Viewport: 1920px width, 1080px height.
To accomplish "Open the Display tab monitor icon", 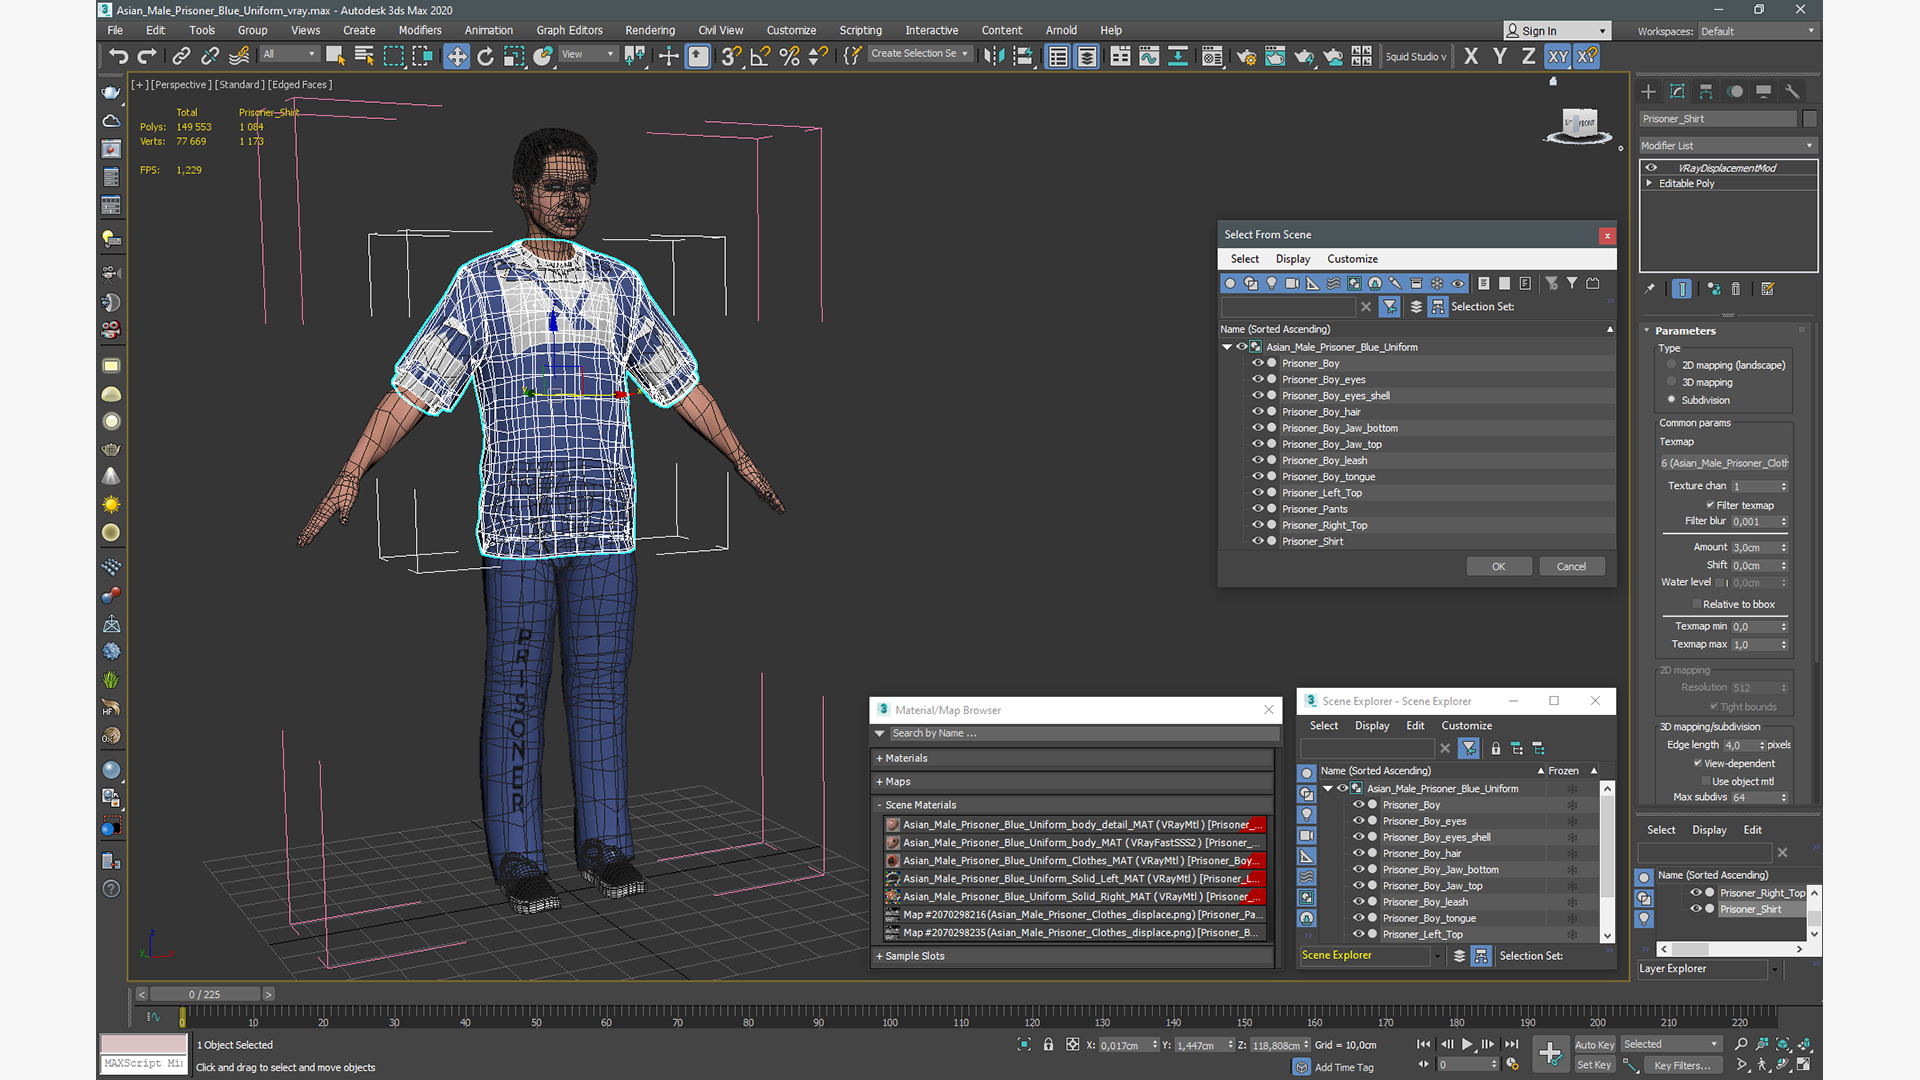I will [1763, 91].
